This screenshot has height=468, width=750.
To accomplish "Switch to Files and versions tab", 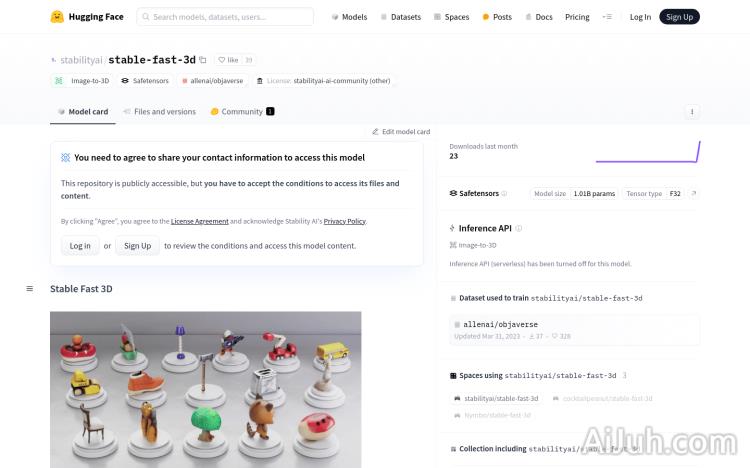I will point(160,111).
